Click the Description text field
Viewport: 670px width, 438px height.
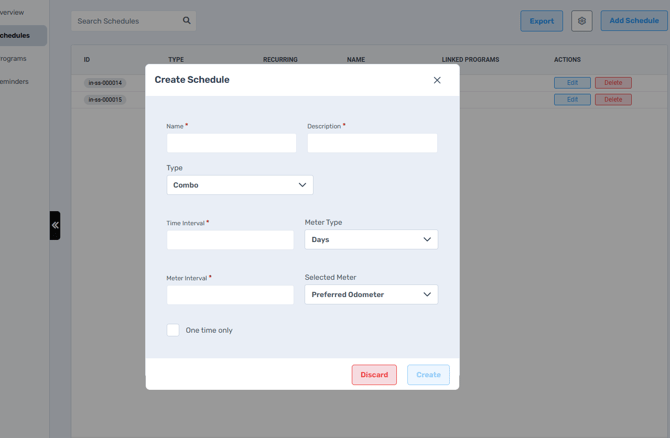372,143
